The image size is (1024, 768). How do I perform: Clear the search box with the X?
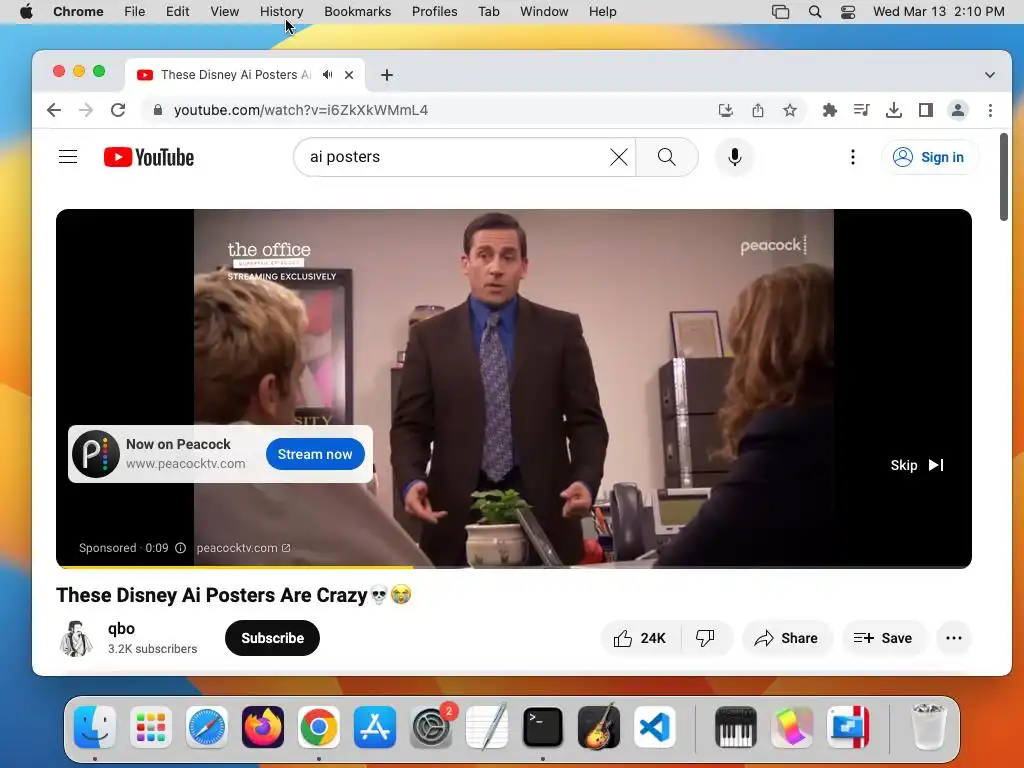pos(618,157)
